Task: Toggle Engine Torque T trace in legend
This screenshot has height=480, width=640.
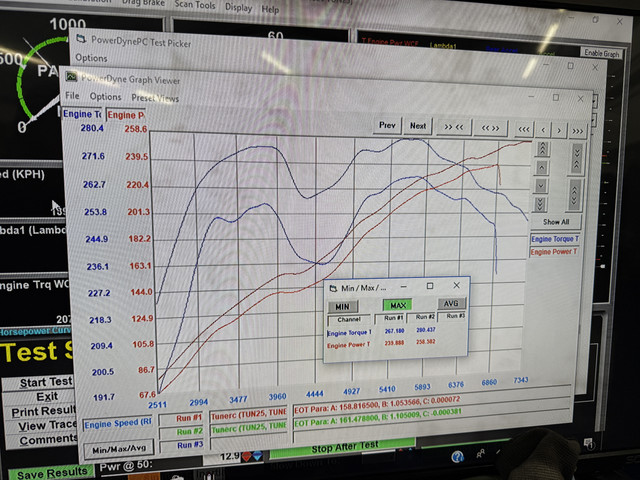Action: [555, 239]
